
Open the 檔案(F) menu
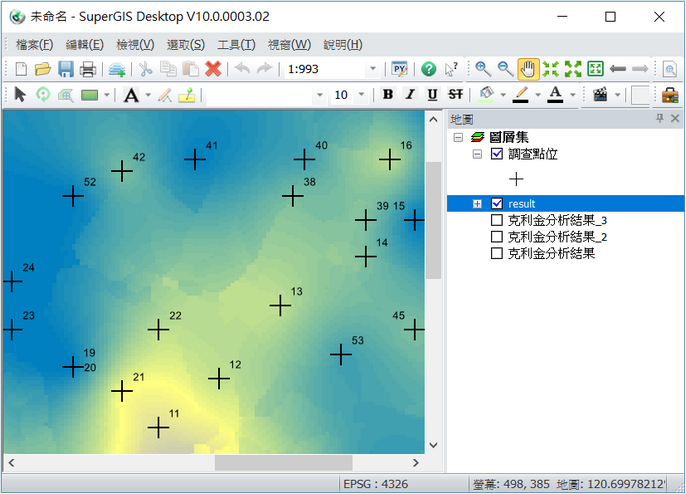[34, 44]
